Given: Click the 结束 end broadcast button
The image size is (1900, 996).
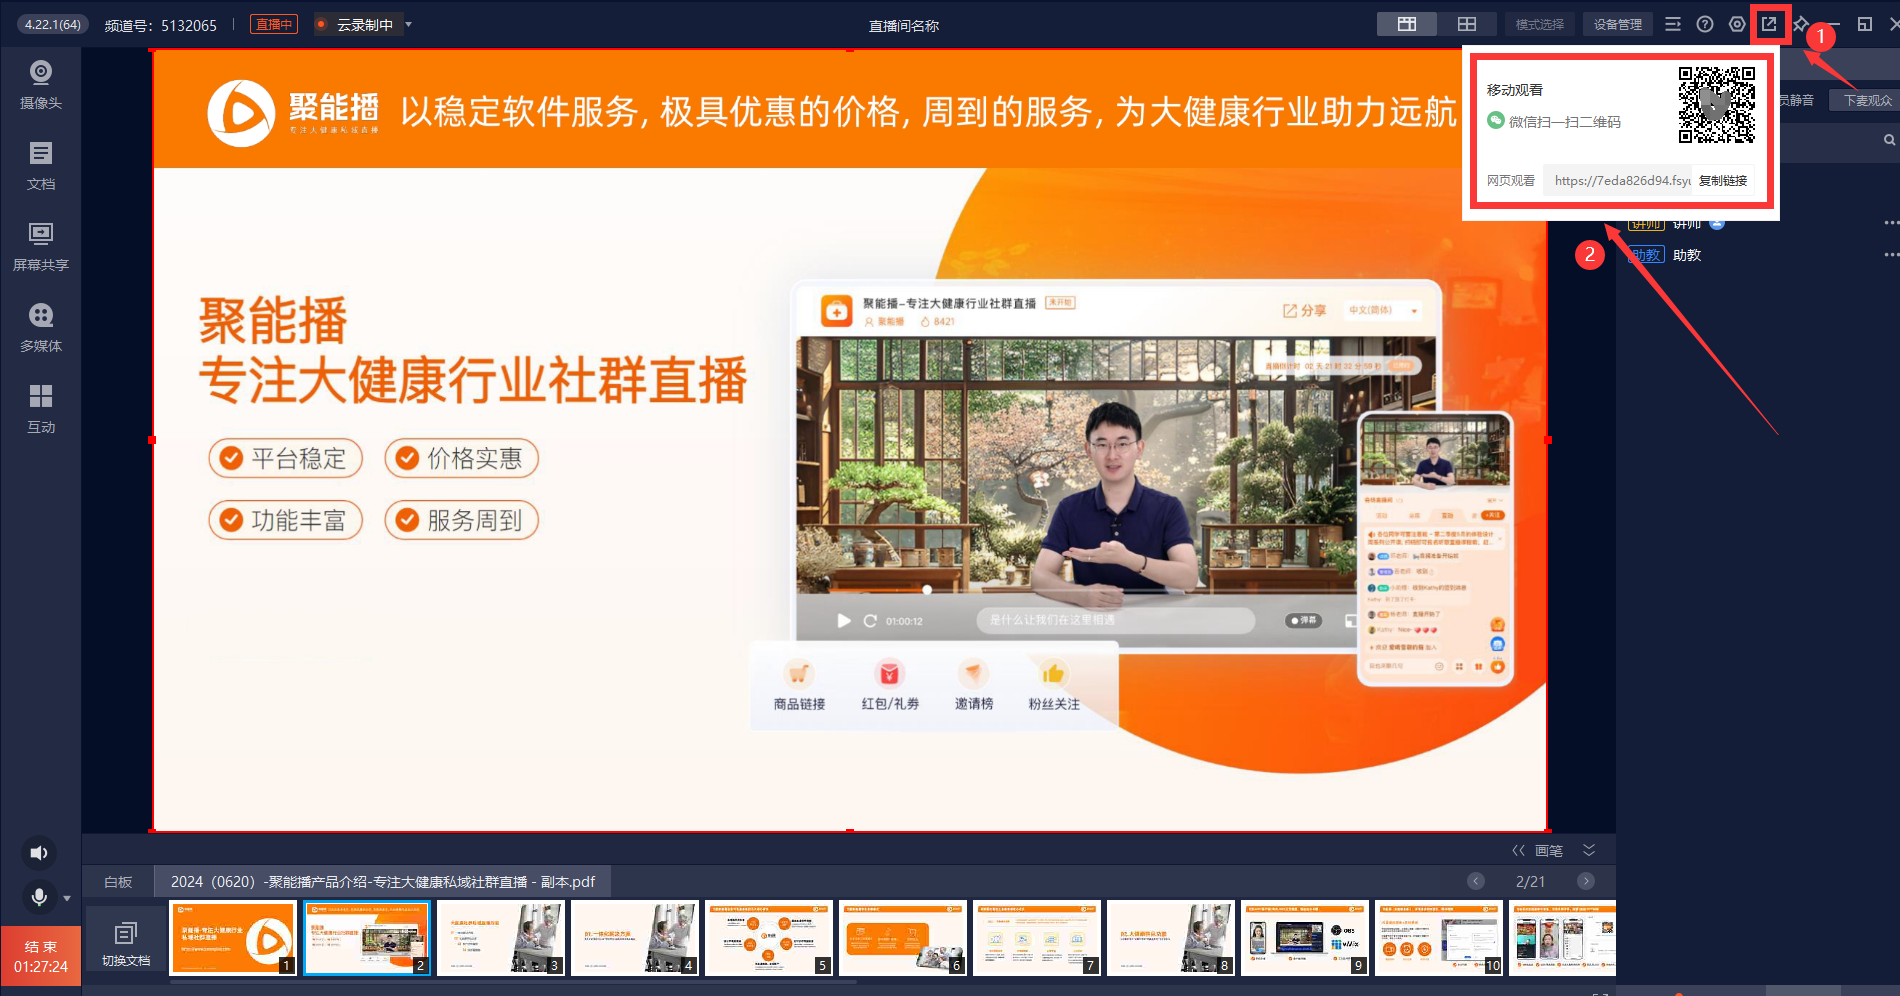Looking at the screenshot, I should (41, 956).
